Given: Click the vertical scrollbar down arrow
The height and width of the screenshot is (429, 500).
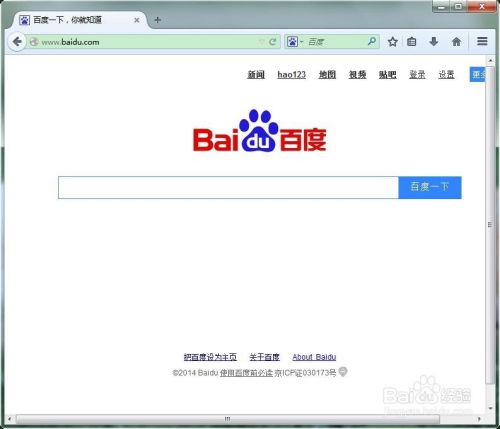Looking at the screenshot, I should tap(490, 408).
